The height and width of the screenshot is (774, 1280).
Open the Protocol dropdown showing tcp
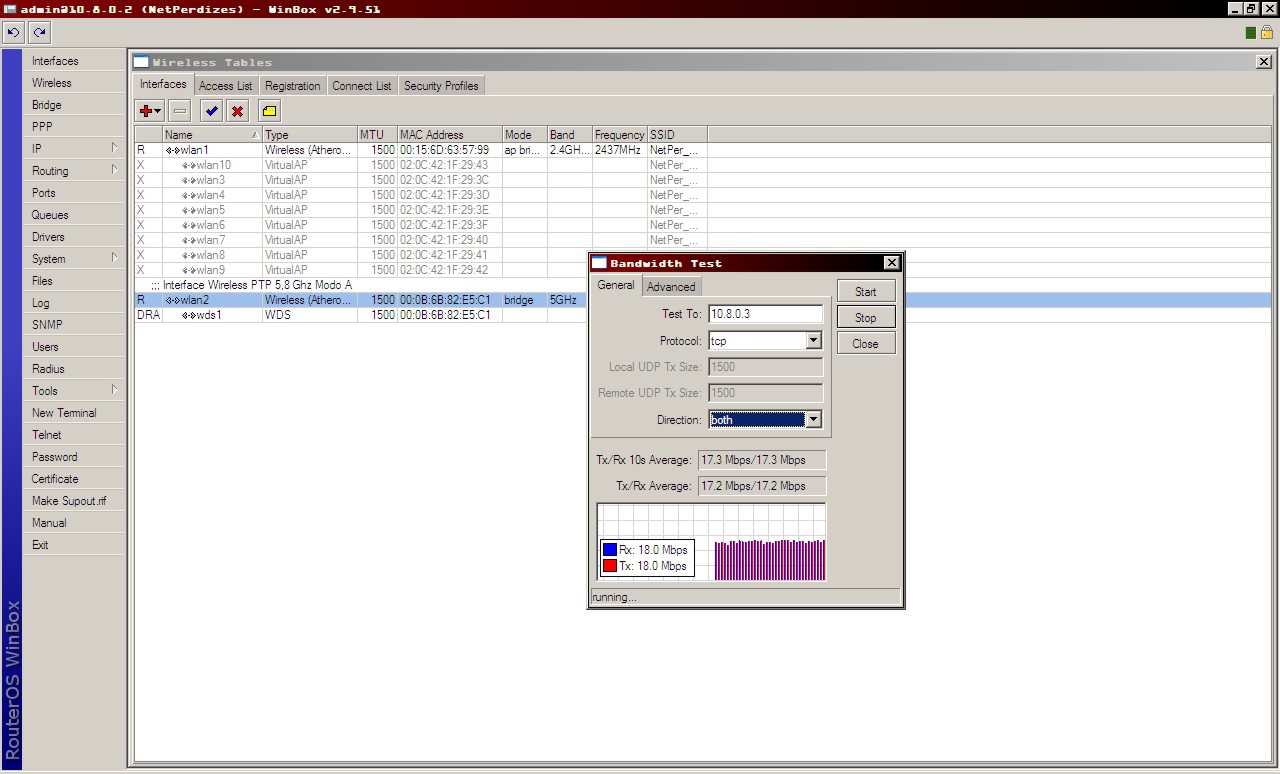[x=813, y=341]
